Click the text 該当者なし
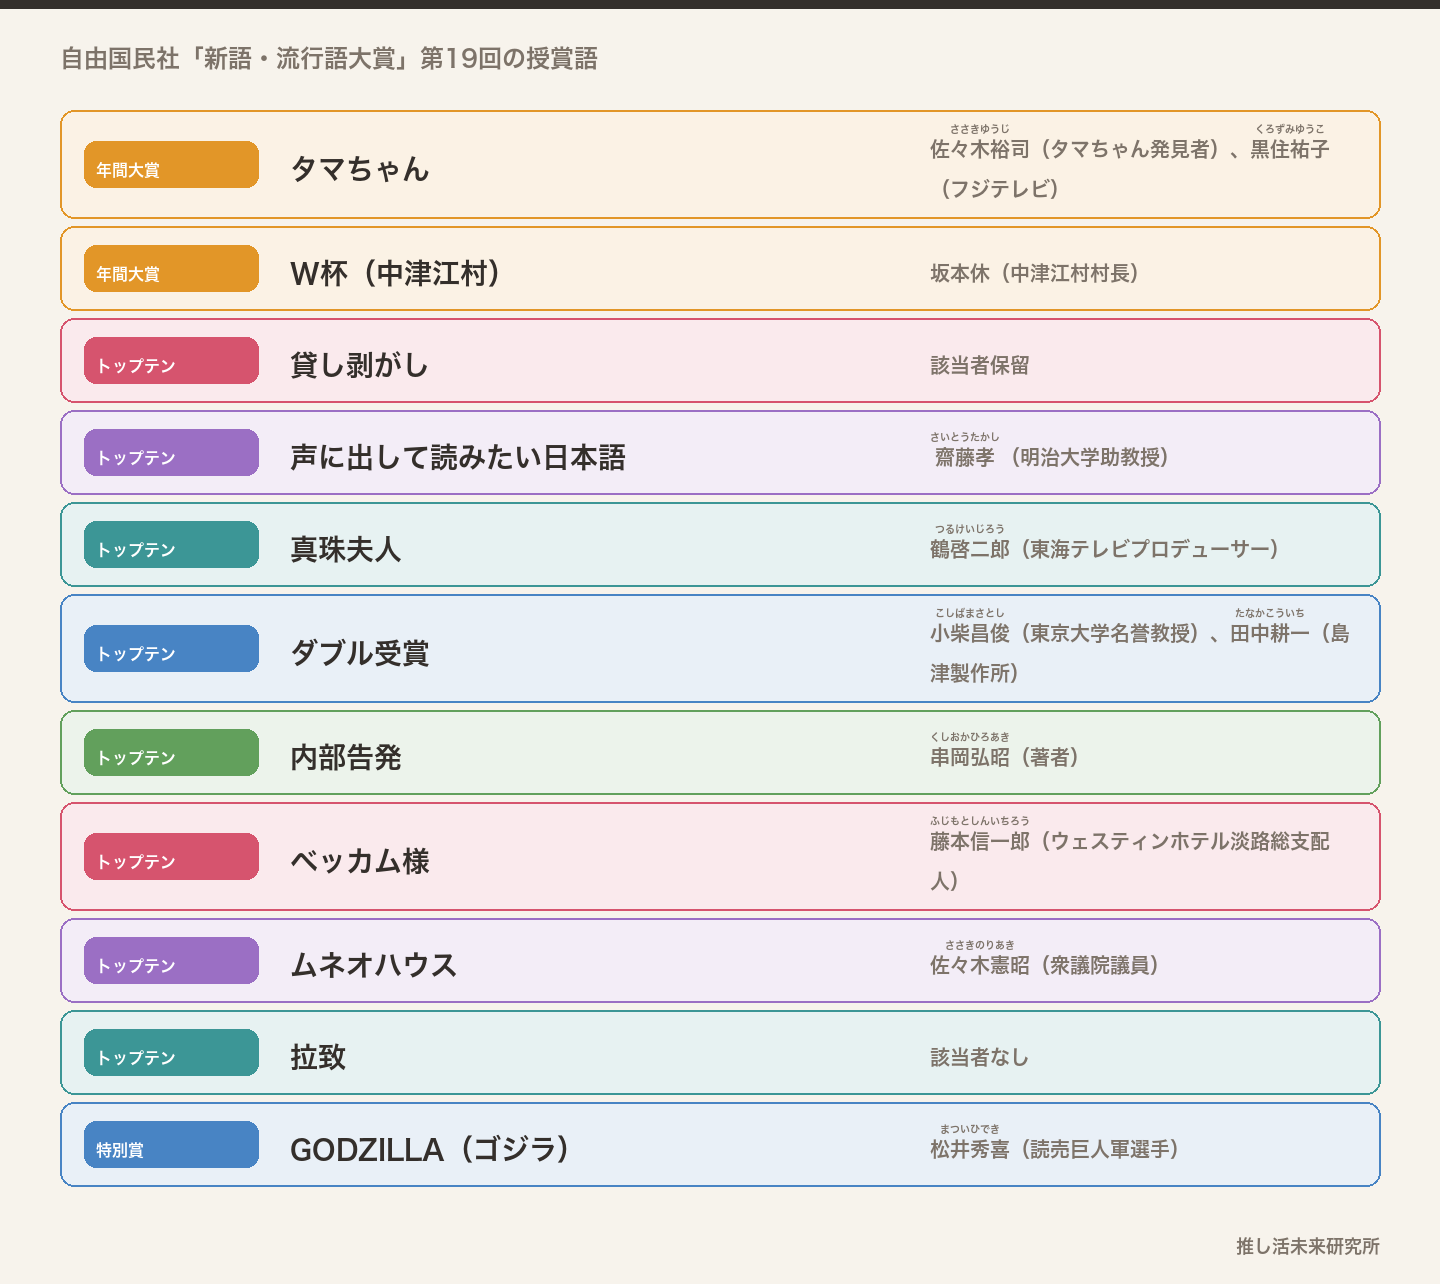This screenshot has height=1284, width=1440. pos(980,1057)
